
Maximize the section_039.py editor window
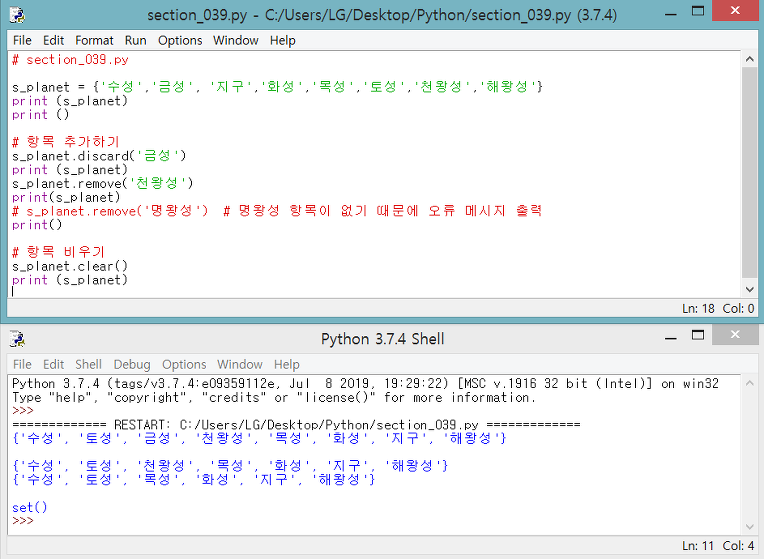coord(698,12)
